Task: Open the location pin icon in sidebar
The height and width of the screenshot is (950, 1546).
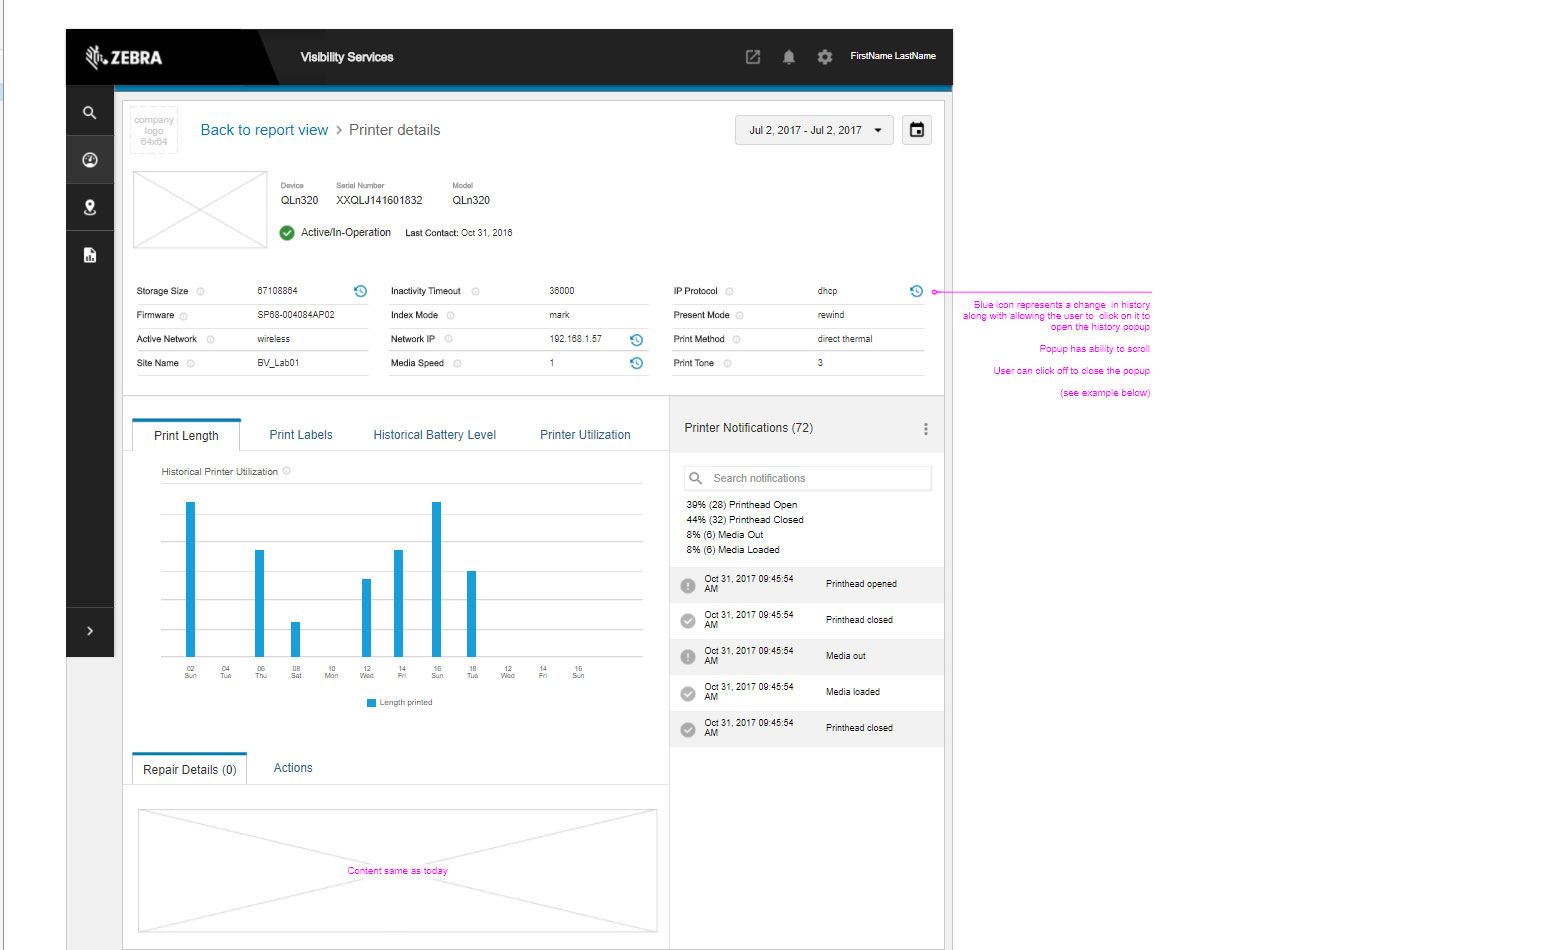Action: (90, 207)
